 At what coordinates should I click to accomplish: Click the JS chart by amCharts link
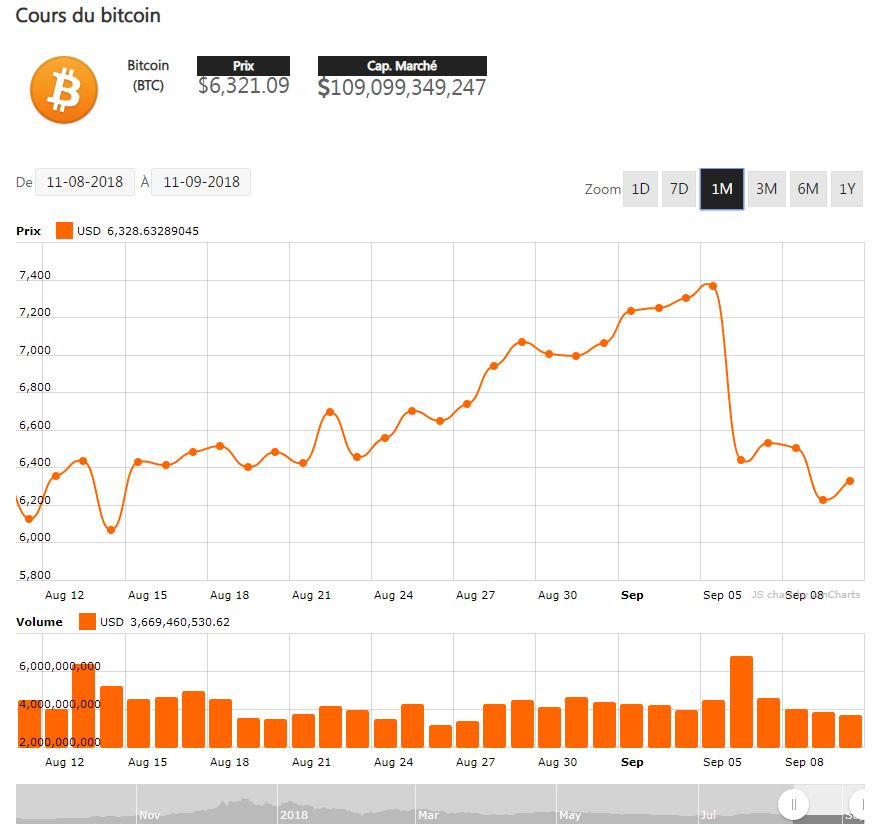[x=805, y=595]
